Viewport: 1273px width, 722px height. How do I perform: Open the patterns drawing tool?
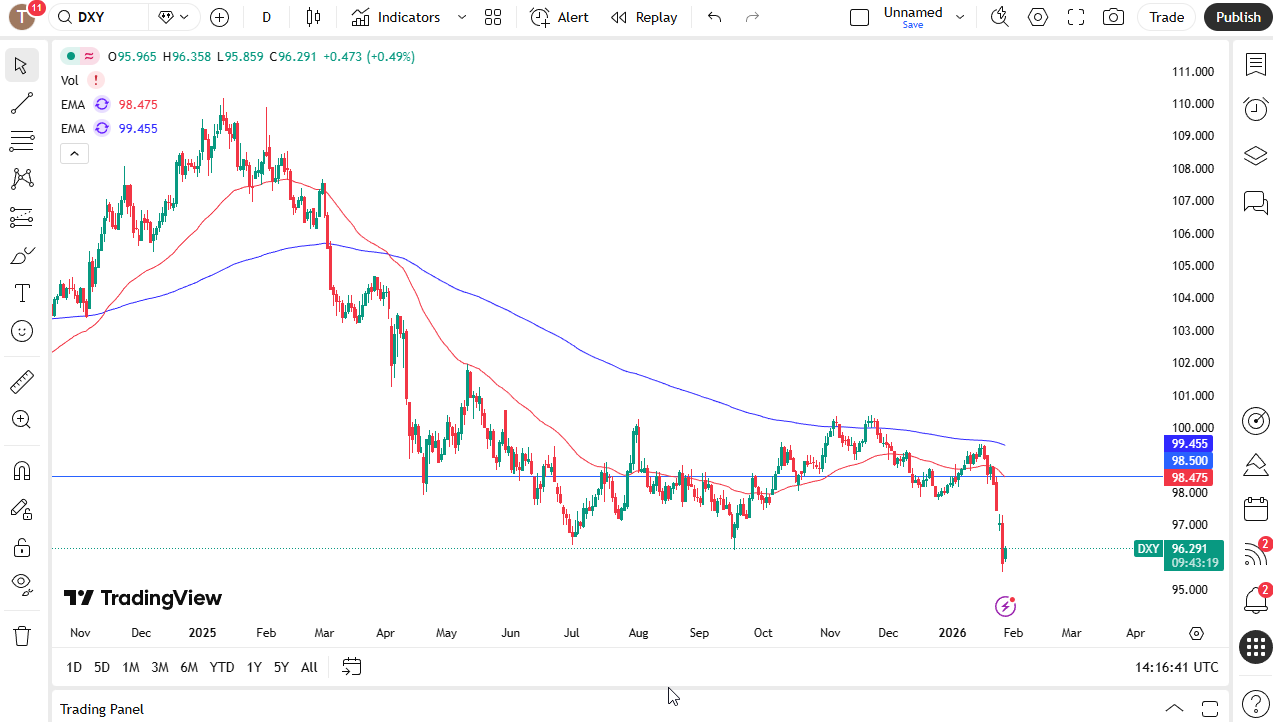pos(21,179)
